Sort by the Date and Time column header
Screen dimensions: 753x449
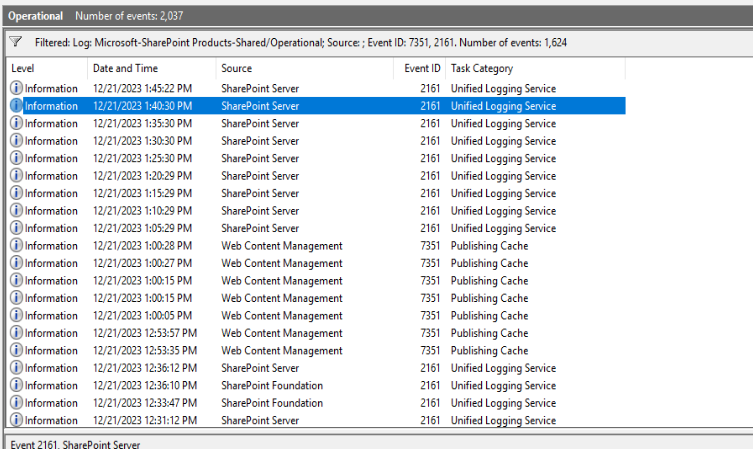point(152,68)
